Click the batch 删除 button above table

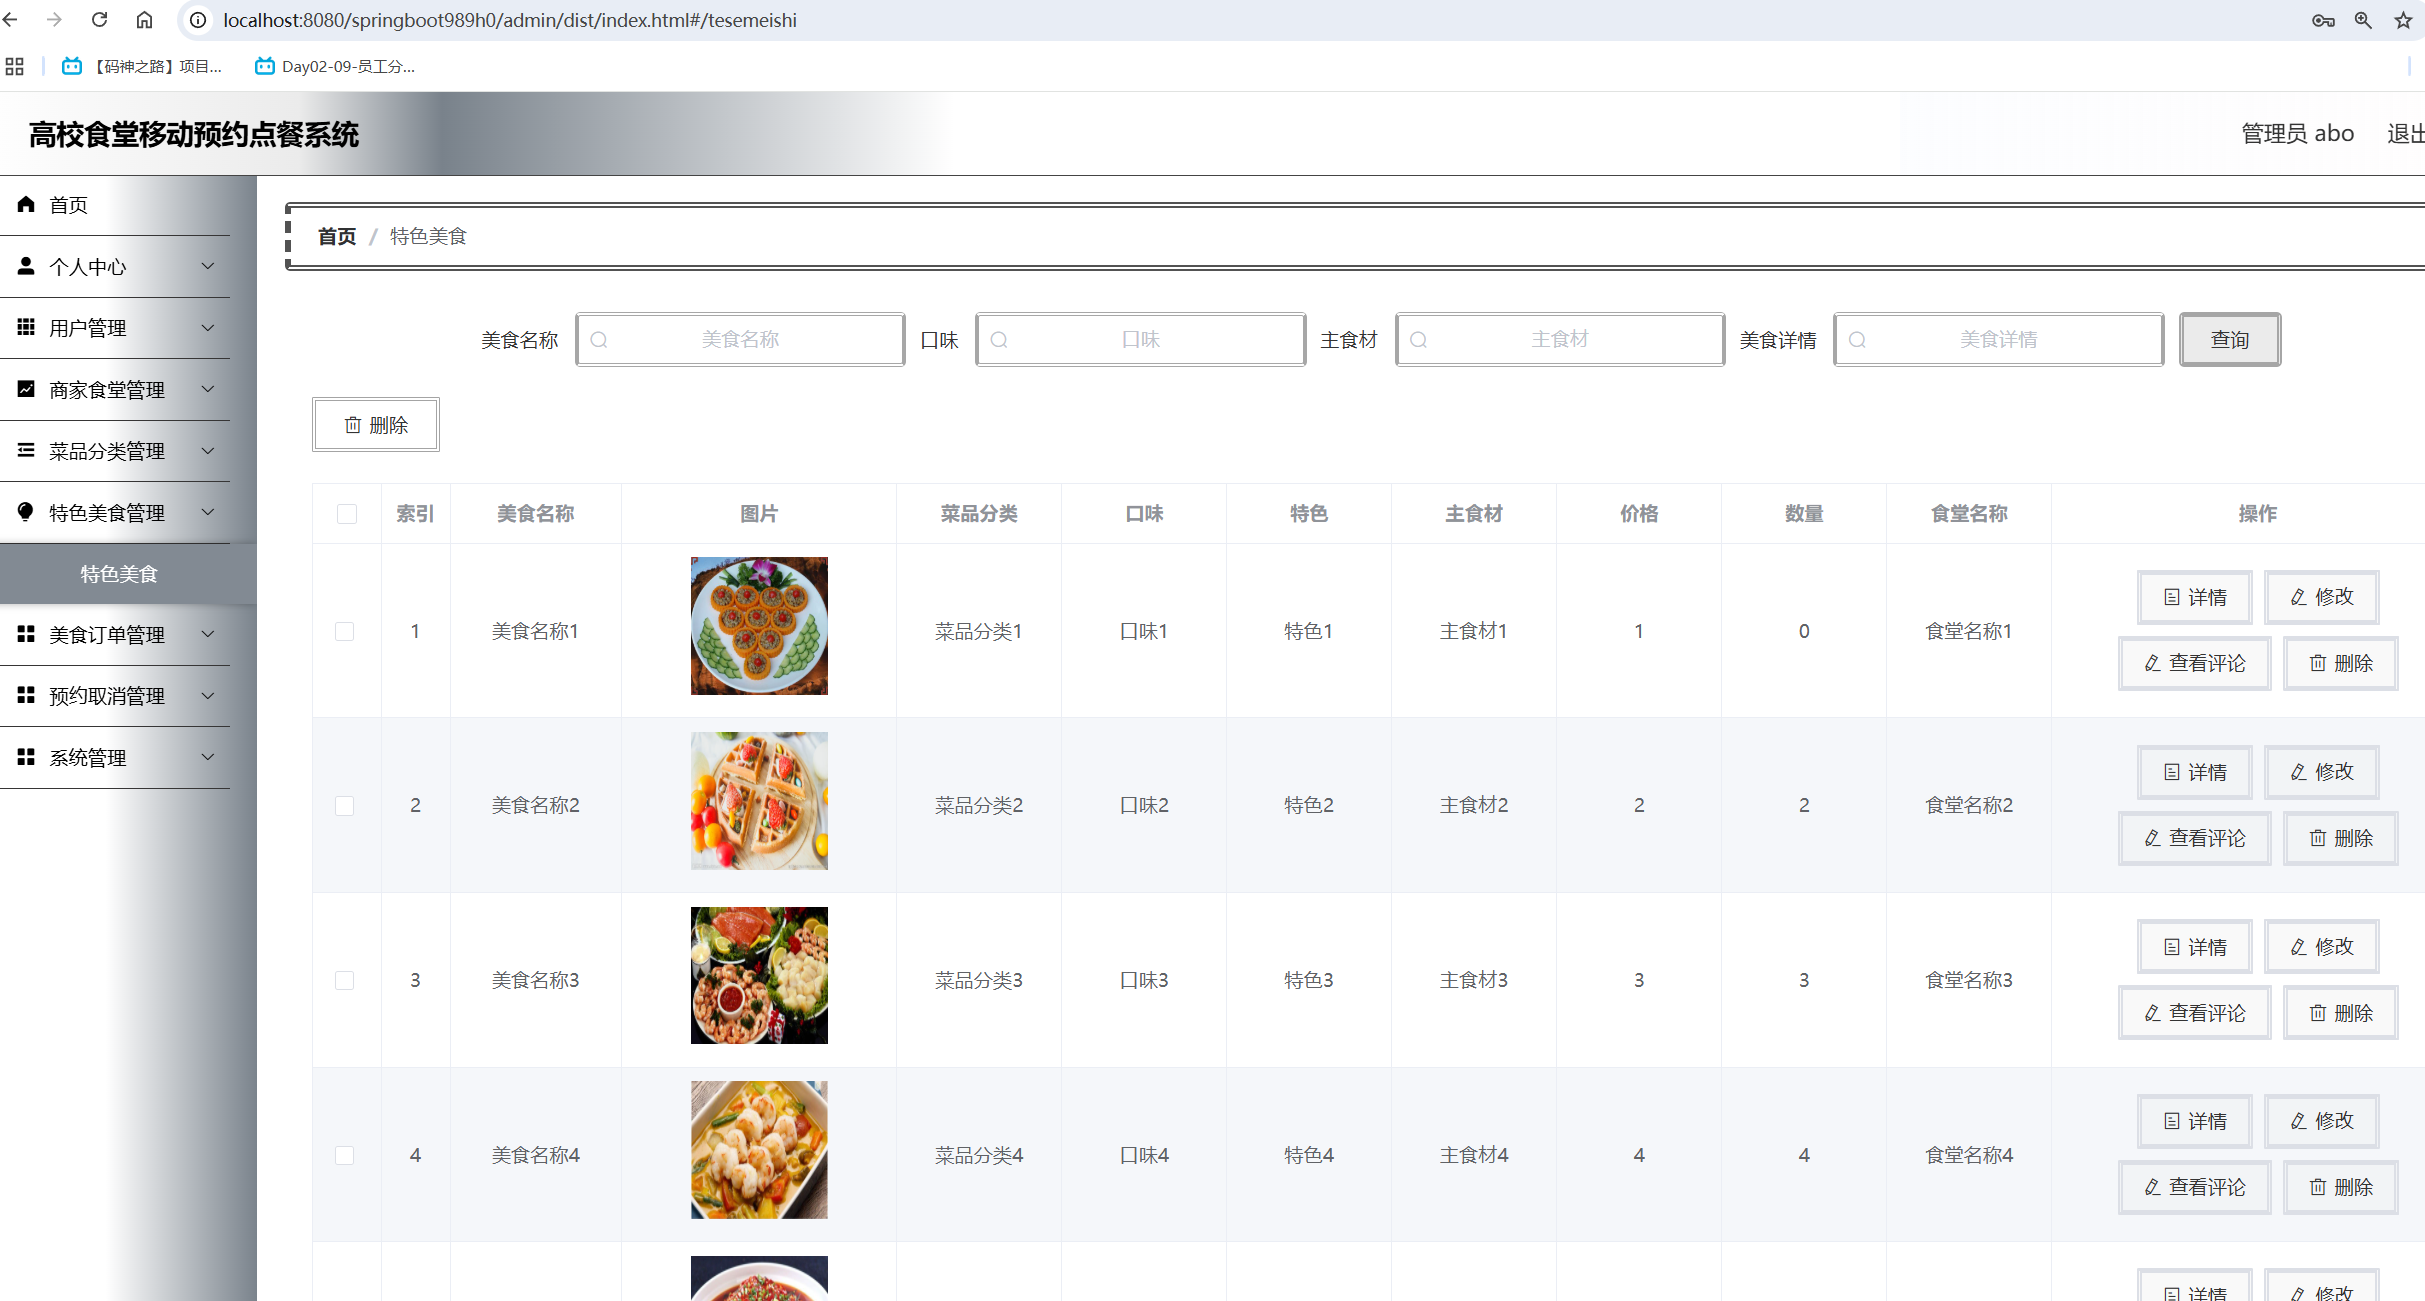click(x=376, y=425)
